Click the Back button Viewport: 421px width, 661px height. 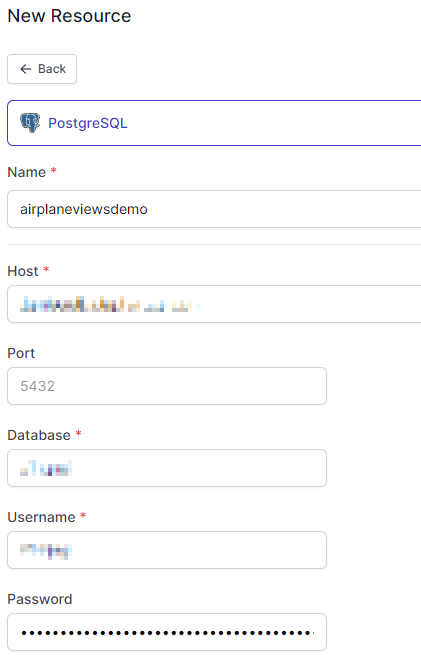[x=42, y=69]
